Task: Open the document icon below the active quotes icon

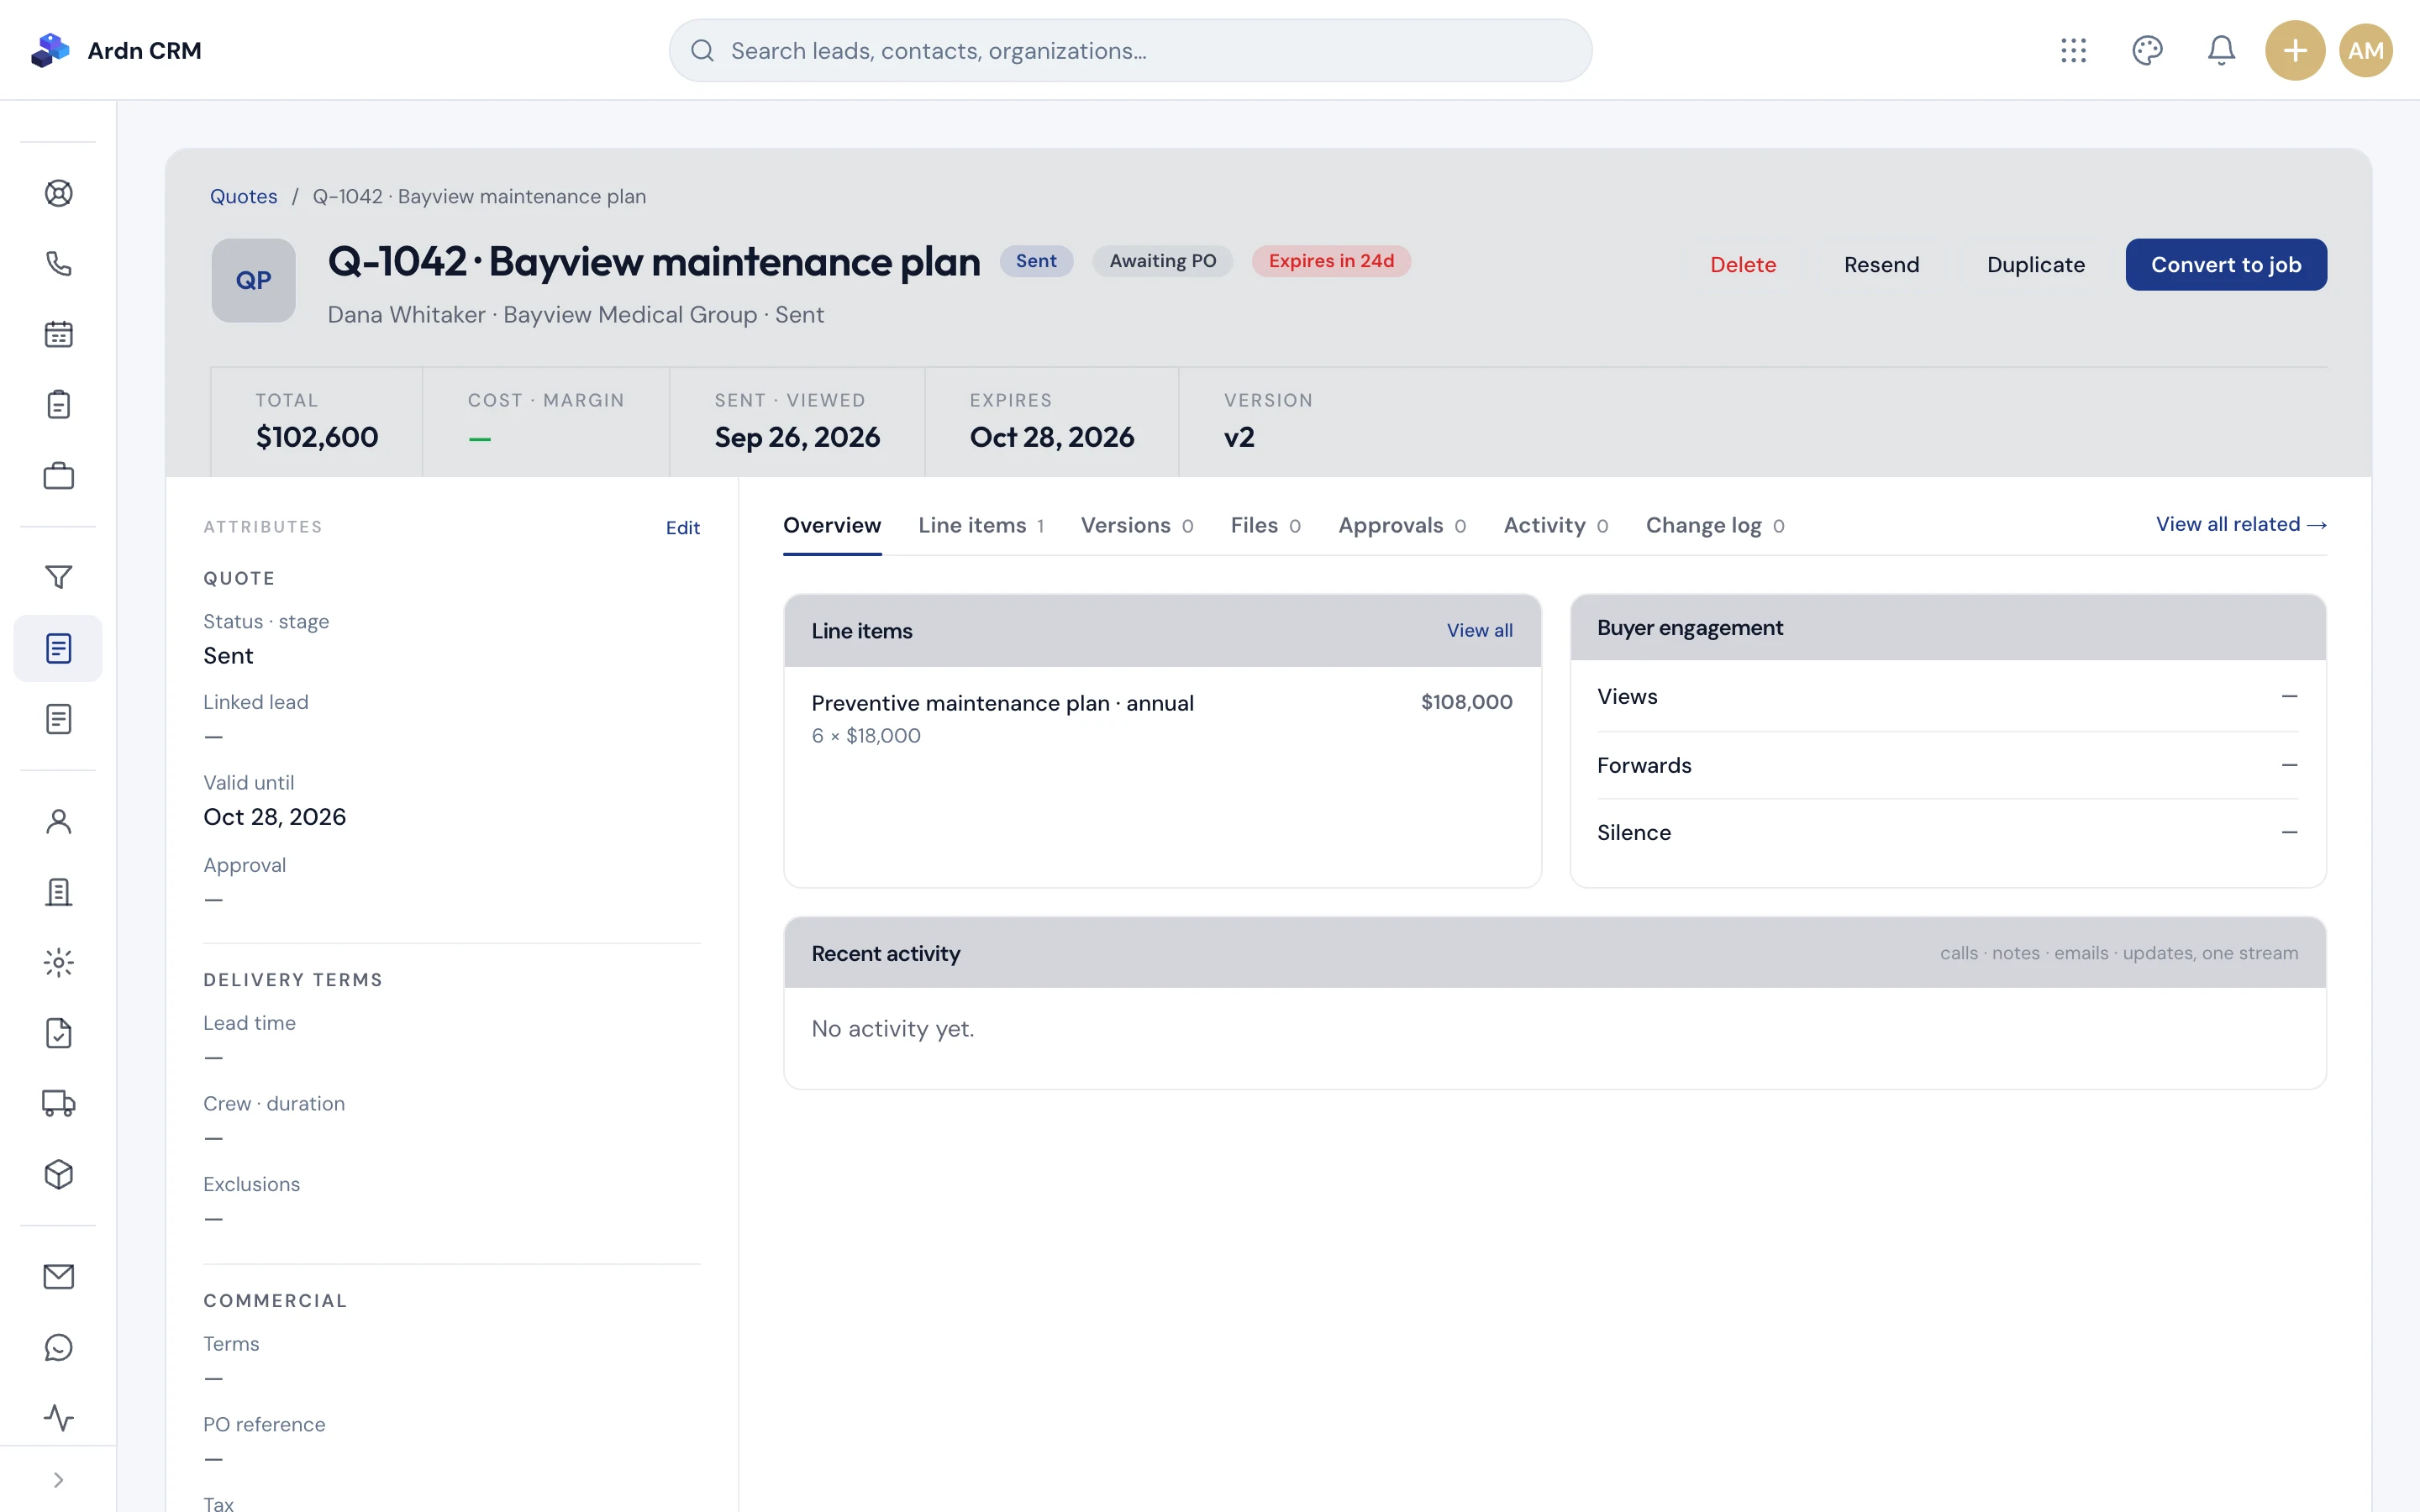Action: 58,719
